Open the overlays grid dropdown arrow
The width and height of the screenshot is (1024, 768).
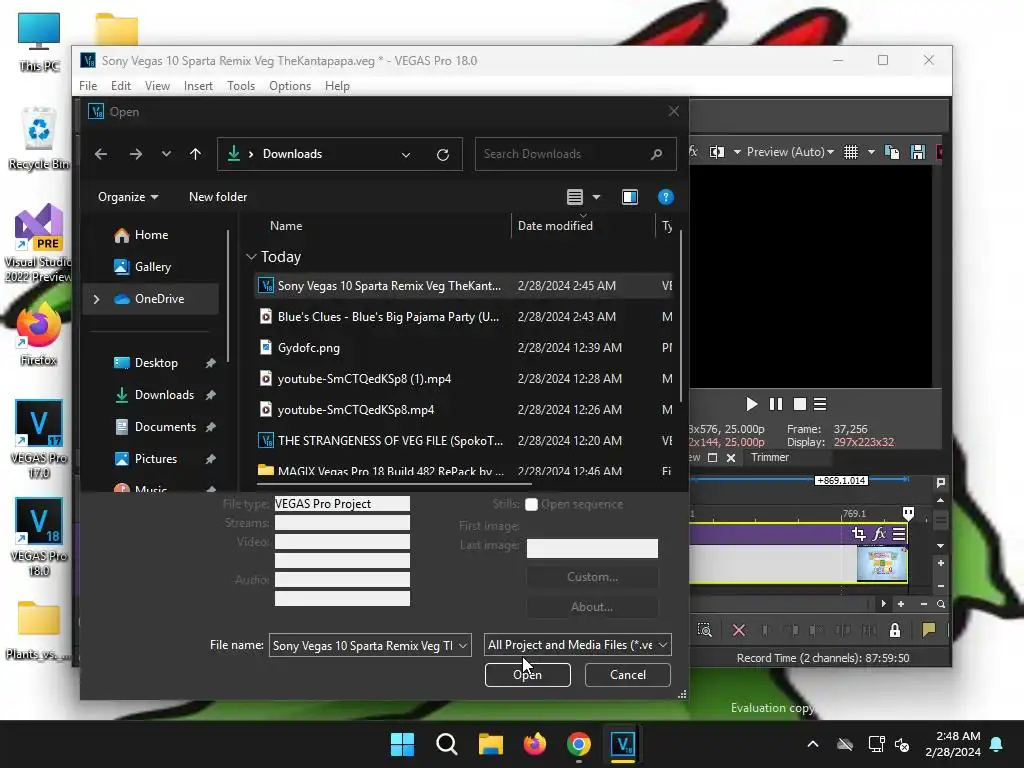click(871, 152)
